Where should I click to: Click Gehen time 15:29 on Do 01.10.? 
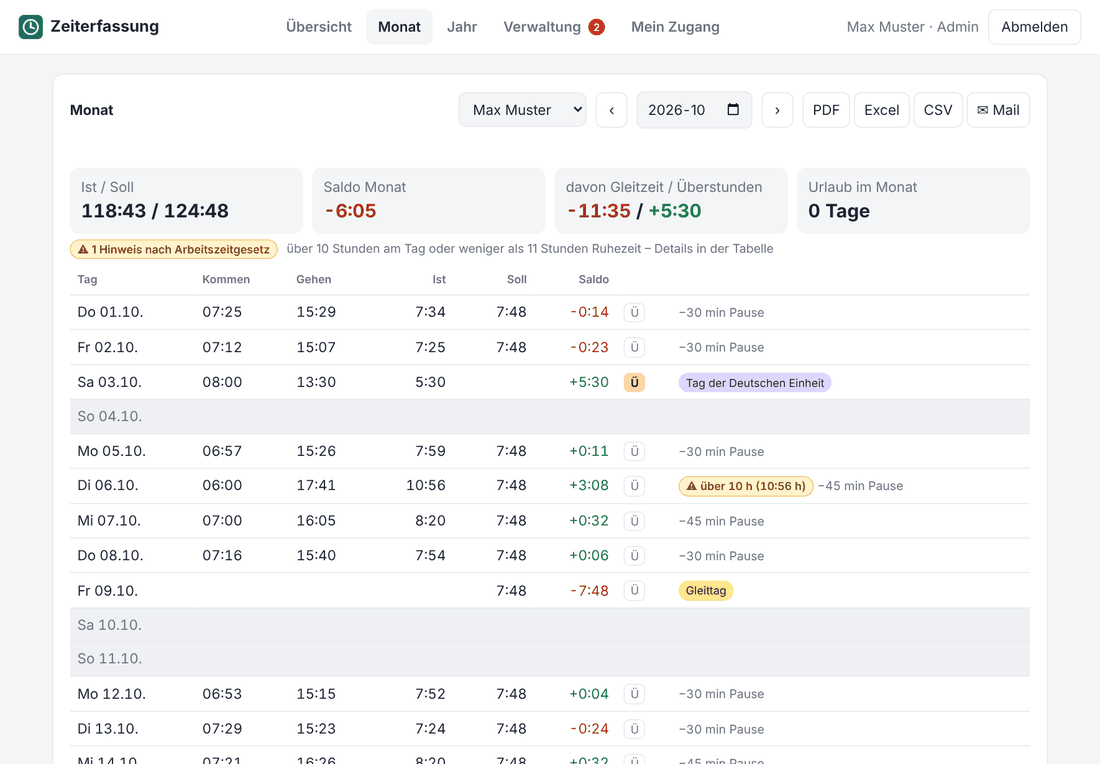pos(316,312)
